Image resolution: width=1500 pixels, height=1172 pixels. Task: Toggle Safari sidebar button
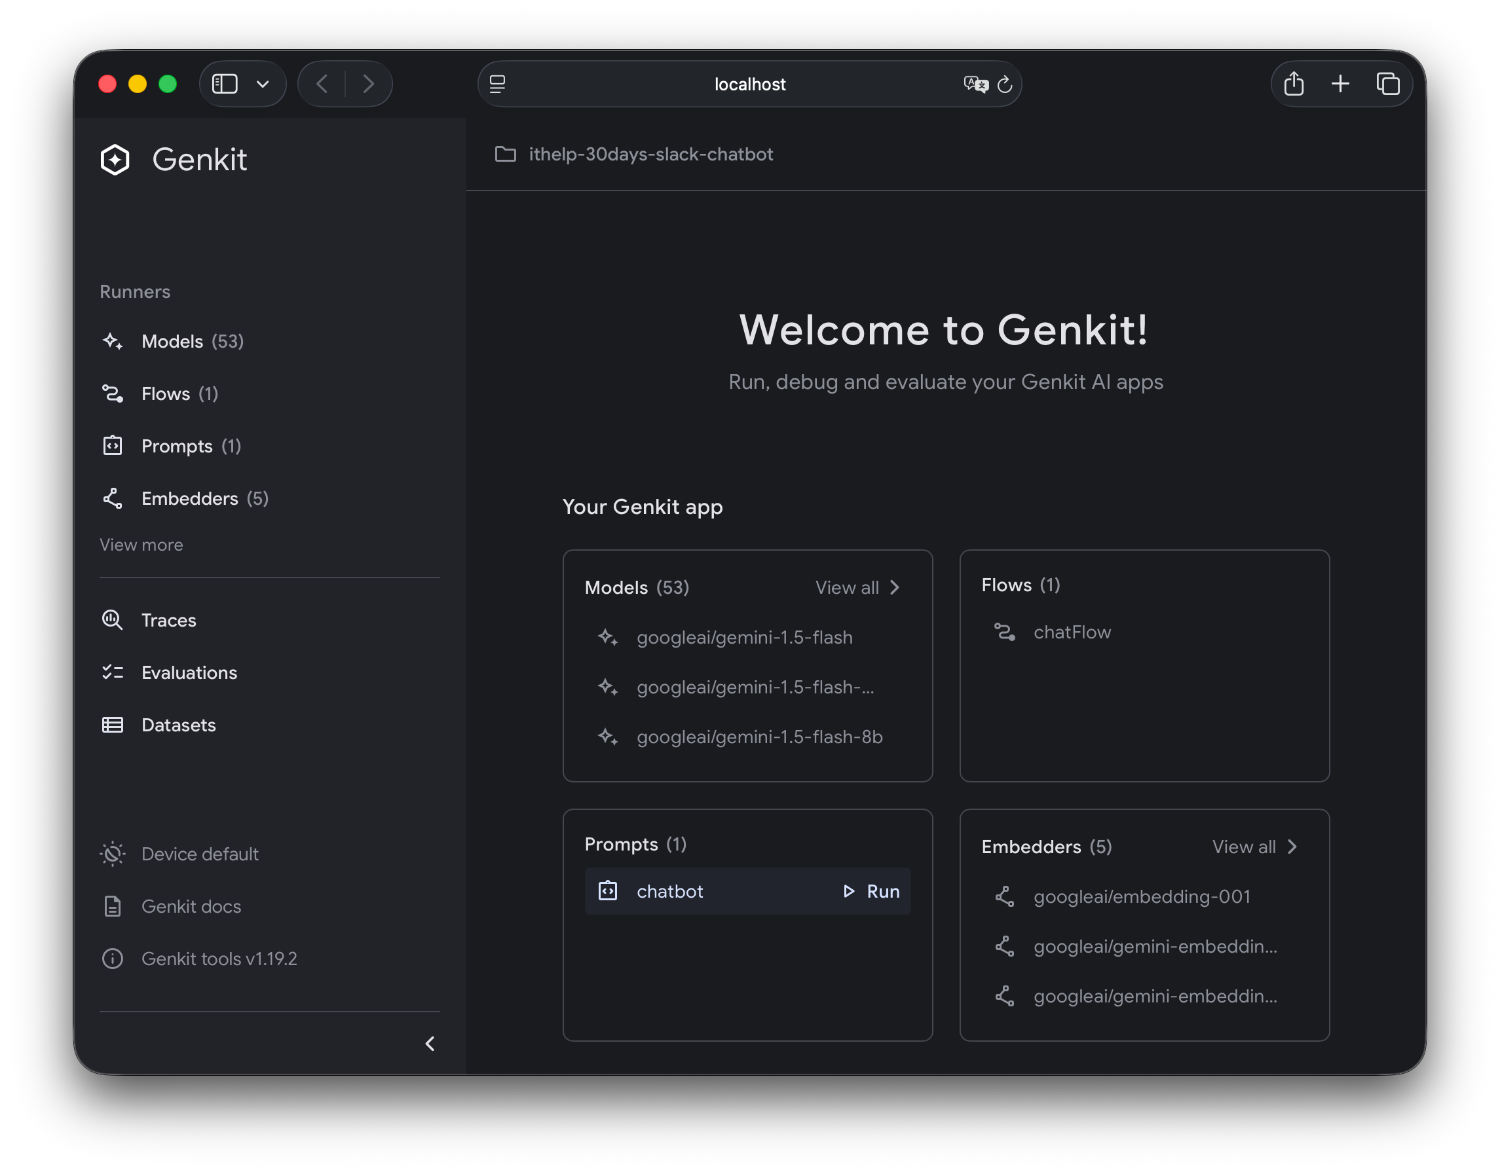(x=225, y=84)
